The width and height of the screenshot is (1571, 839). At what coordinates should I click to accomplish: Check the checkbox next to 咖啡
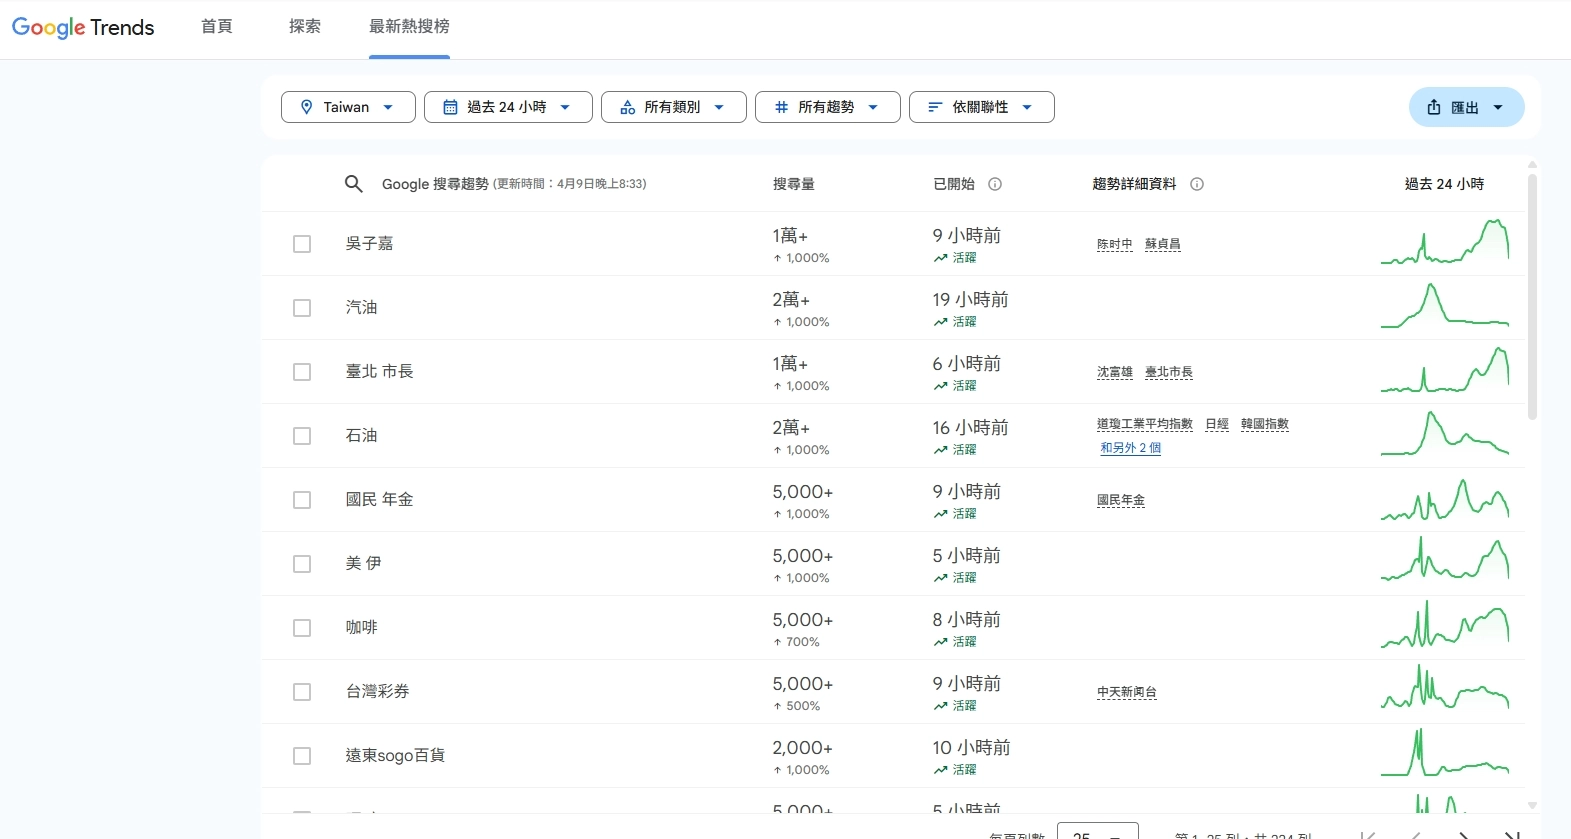tap(302, 628)
